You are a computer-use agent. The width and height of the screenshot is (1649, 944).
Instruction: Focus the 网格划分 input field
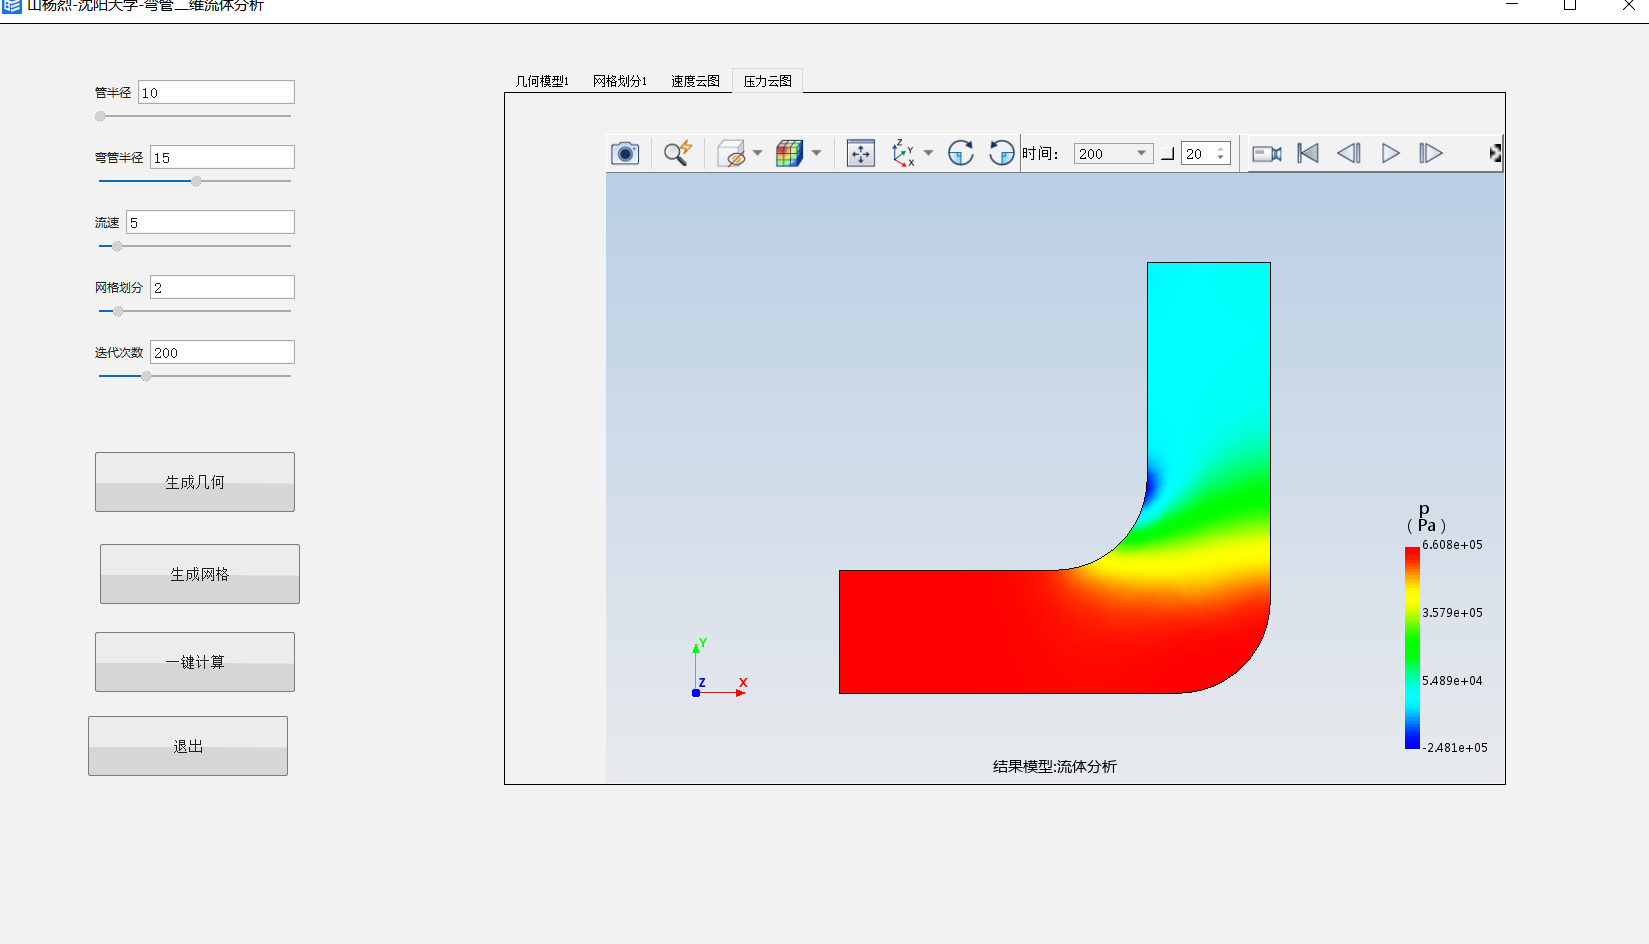[222, 287]
